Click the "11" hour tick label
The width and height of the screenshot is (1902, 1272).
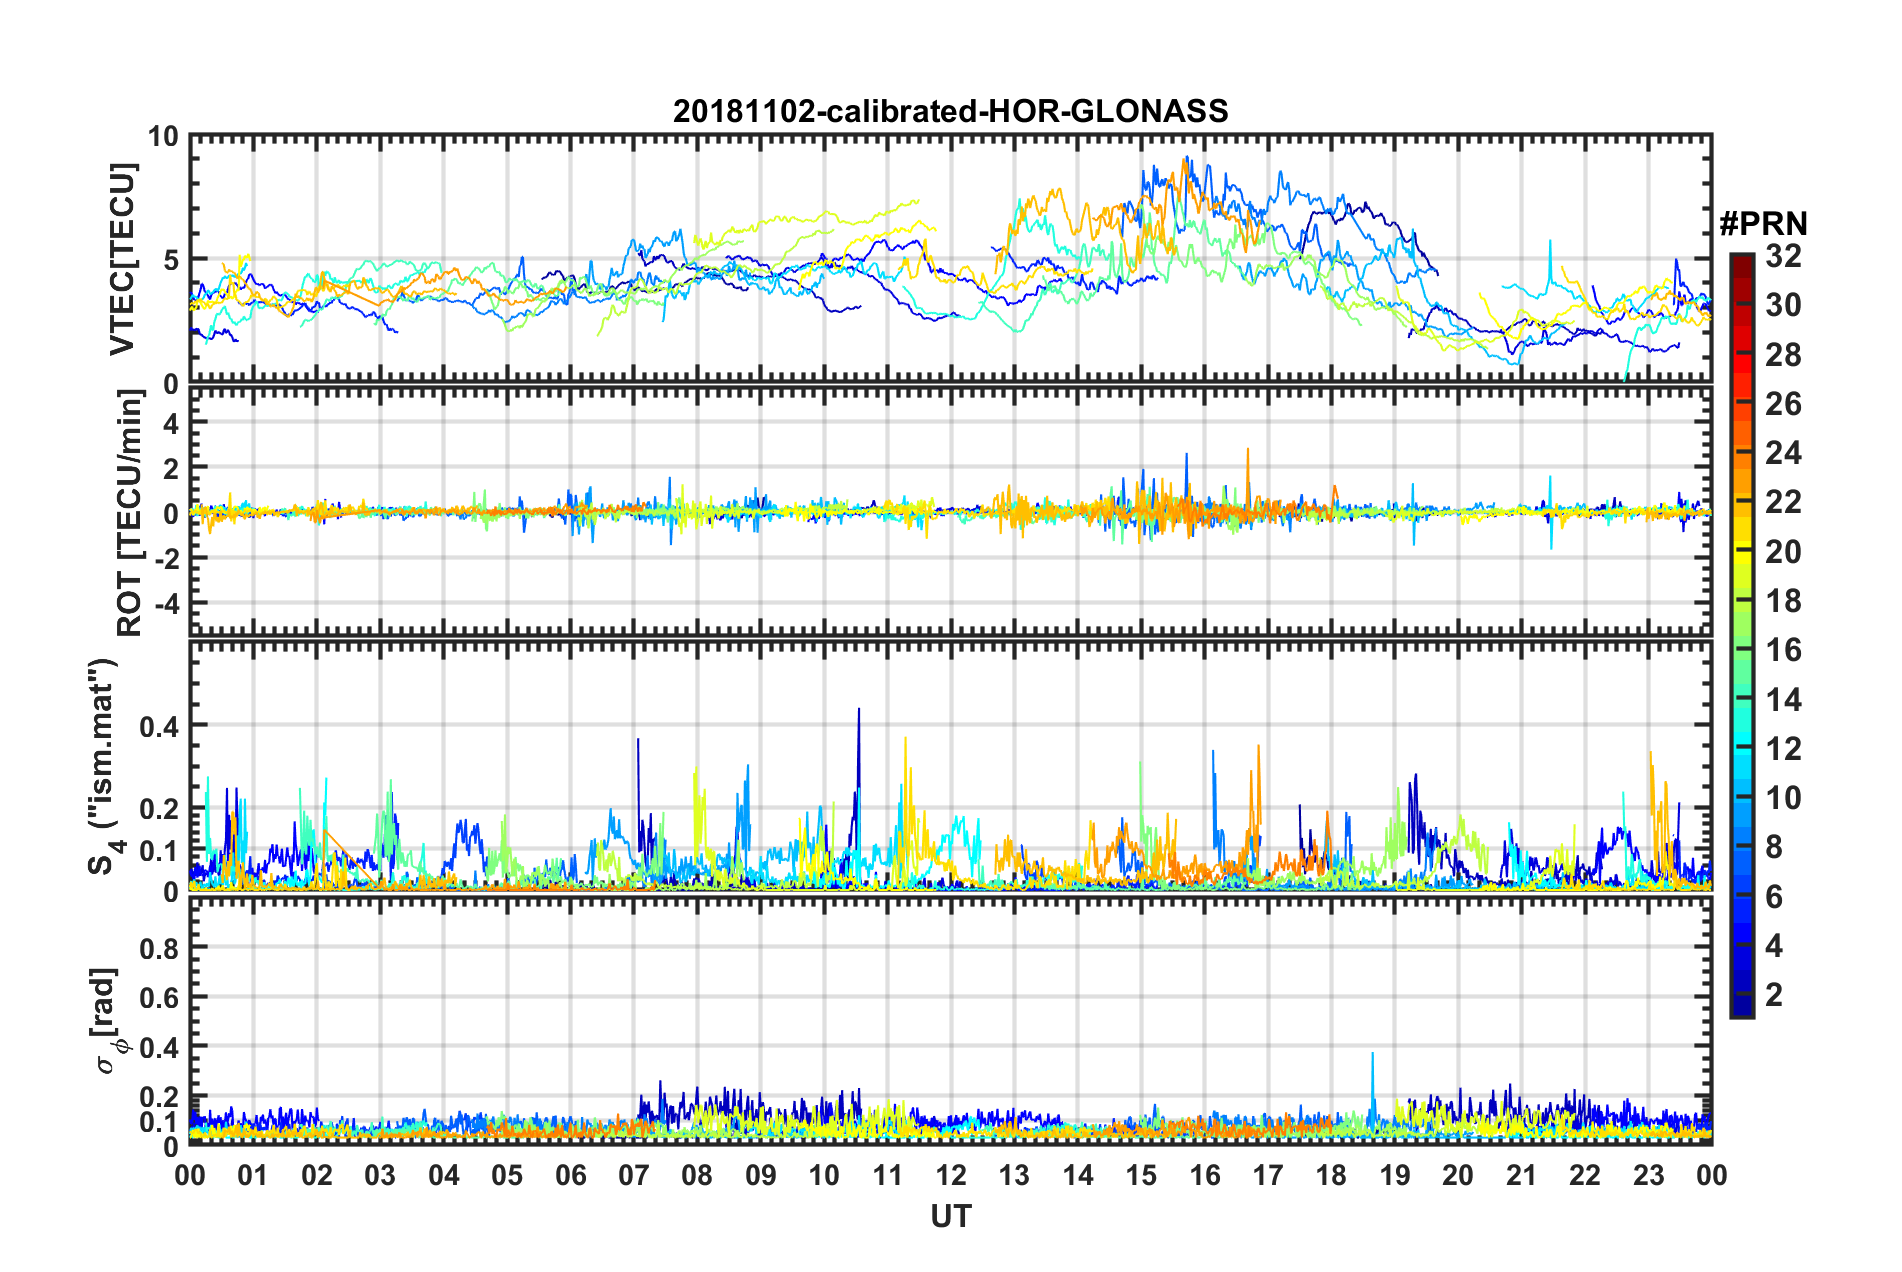[x=887, y=1176]
